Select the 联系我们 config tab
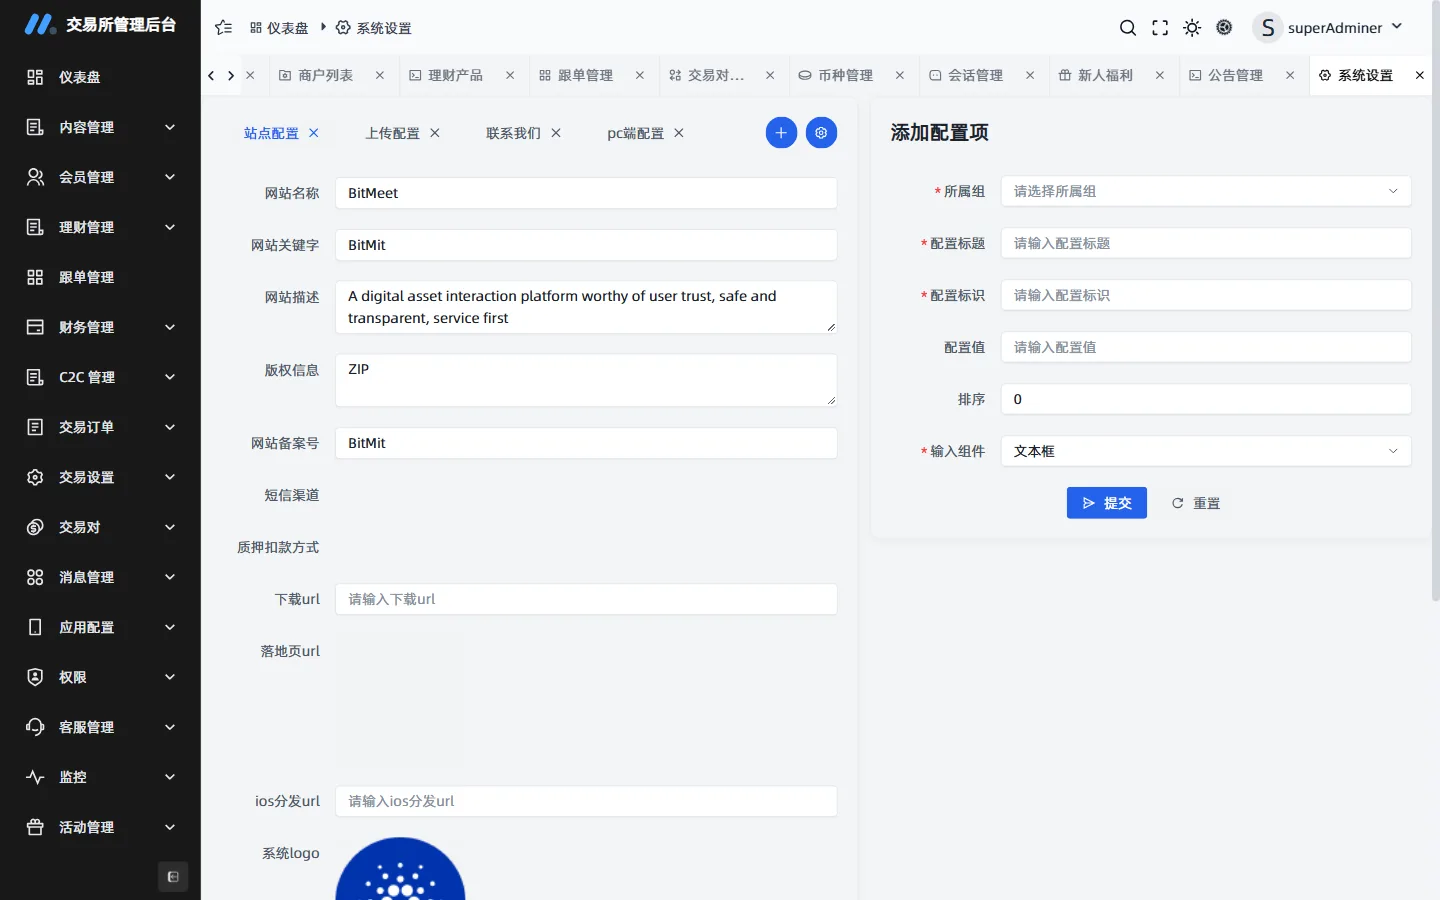This screenshot has height=900, width=1440. coord(513,133)
